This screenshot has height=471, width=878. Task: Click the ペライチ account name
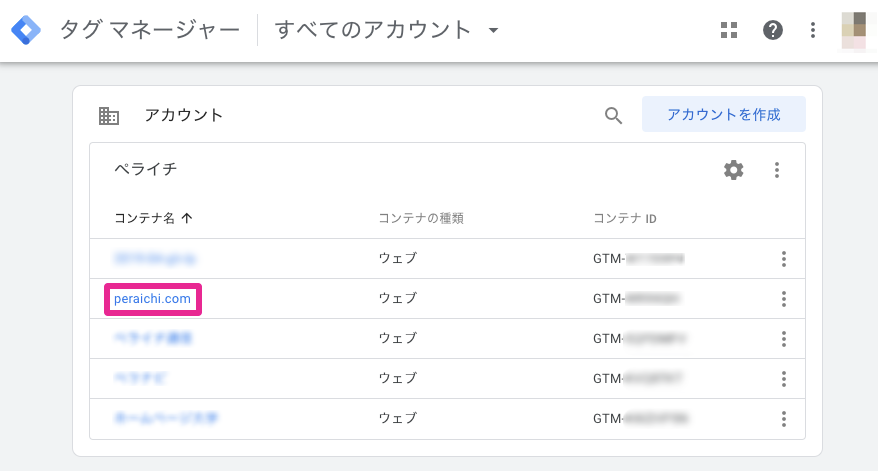tap(146, 169)
